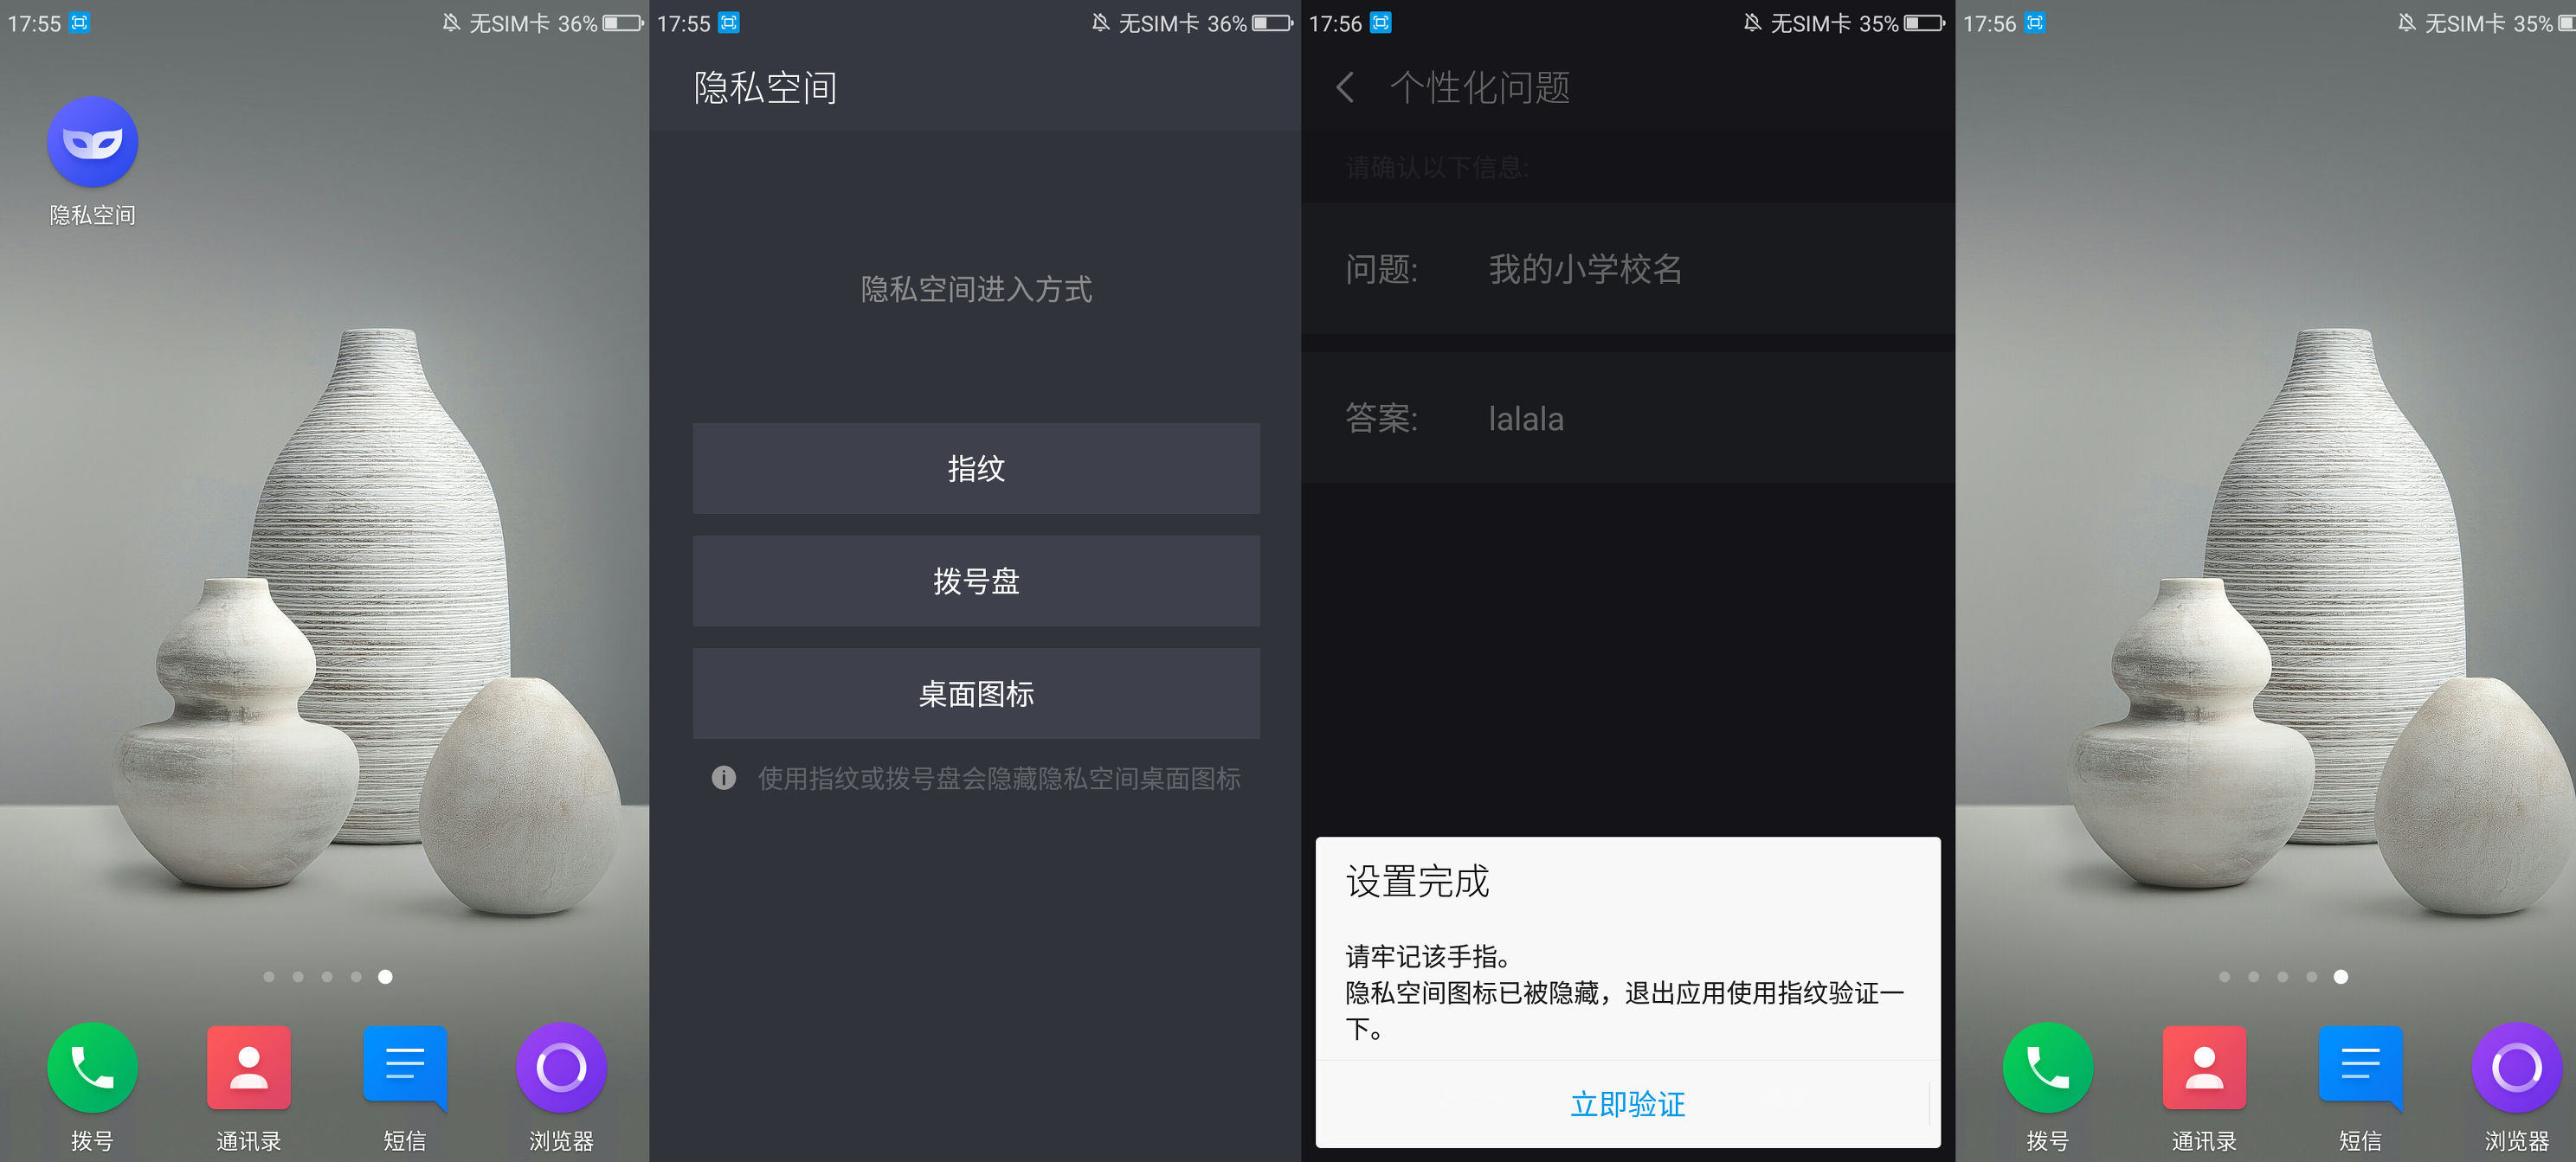Tap the green 拨号 phone icon on first home screen
The image size is (2576, 1162).
[x=92, y=1067]
